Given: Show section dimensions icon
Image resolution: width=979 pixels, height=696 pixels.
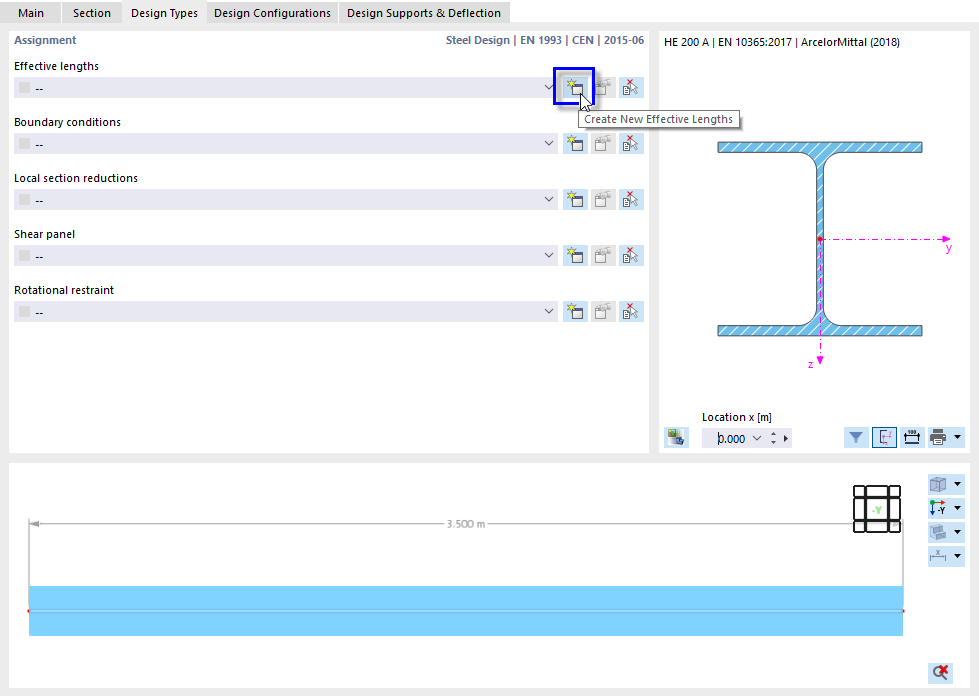Looking at the screenshot, I should pyautogui.click(x=912, y=438).
